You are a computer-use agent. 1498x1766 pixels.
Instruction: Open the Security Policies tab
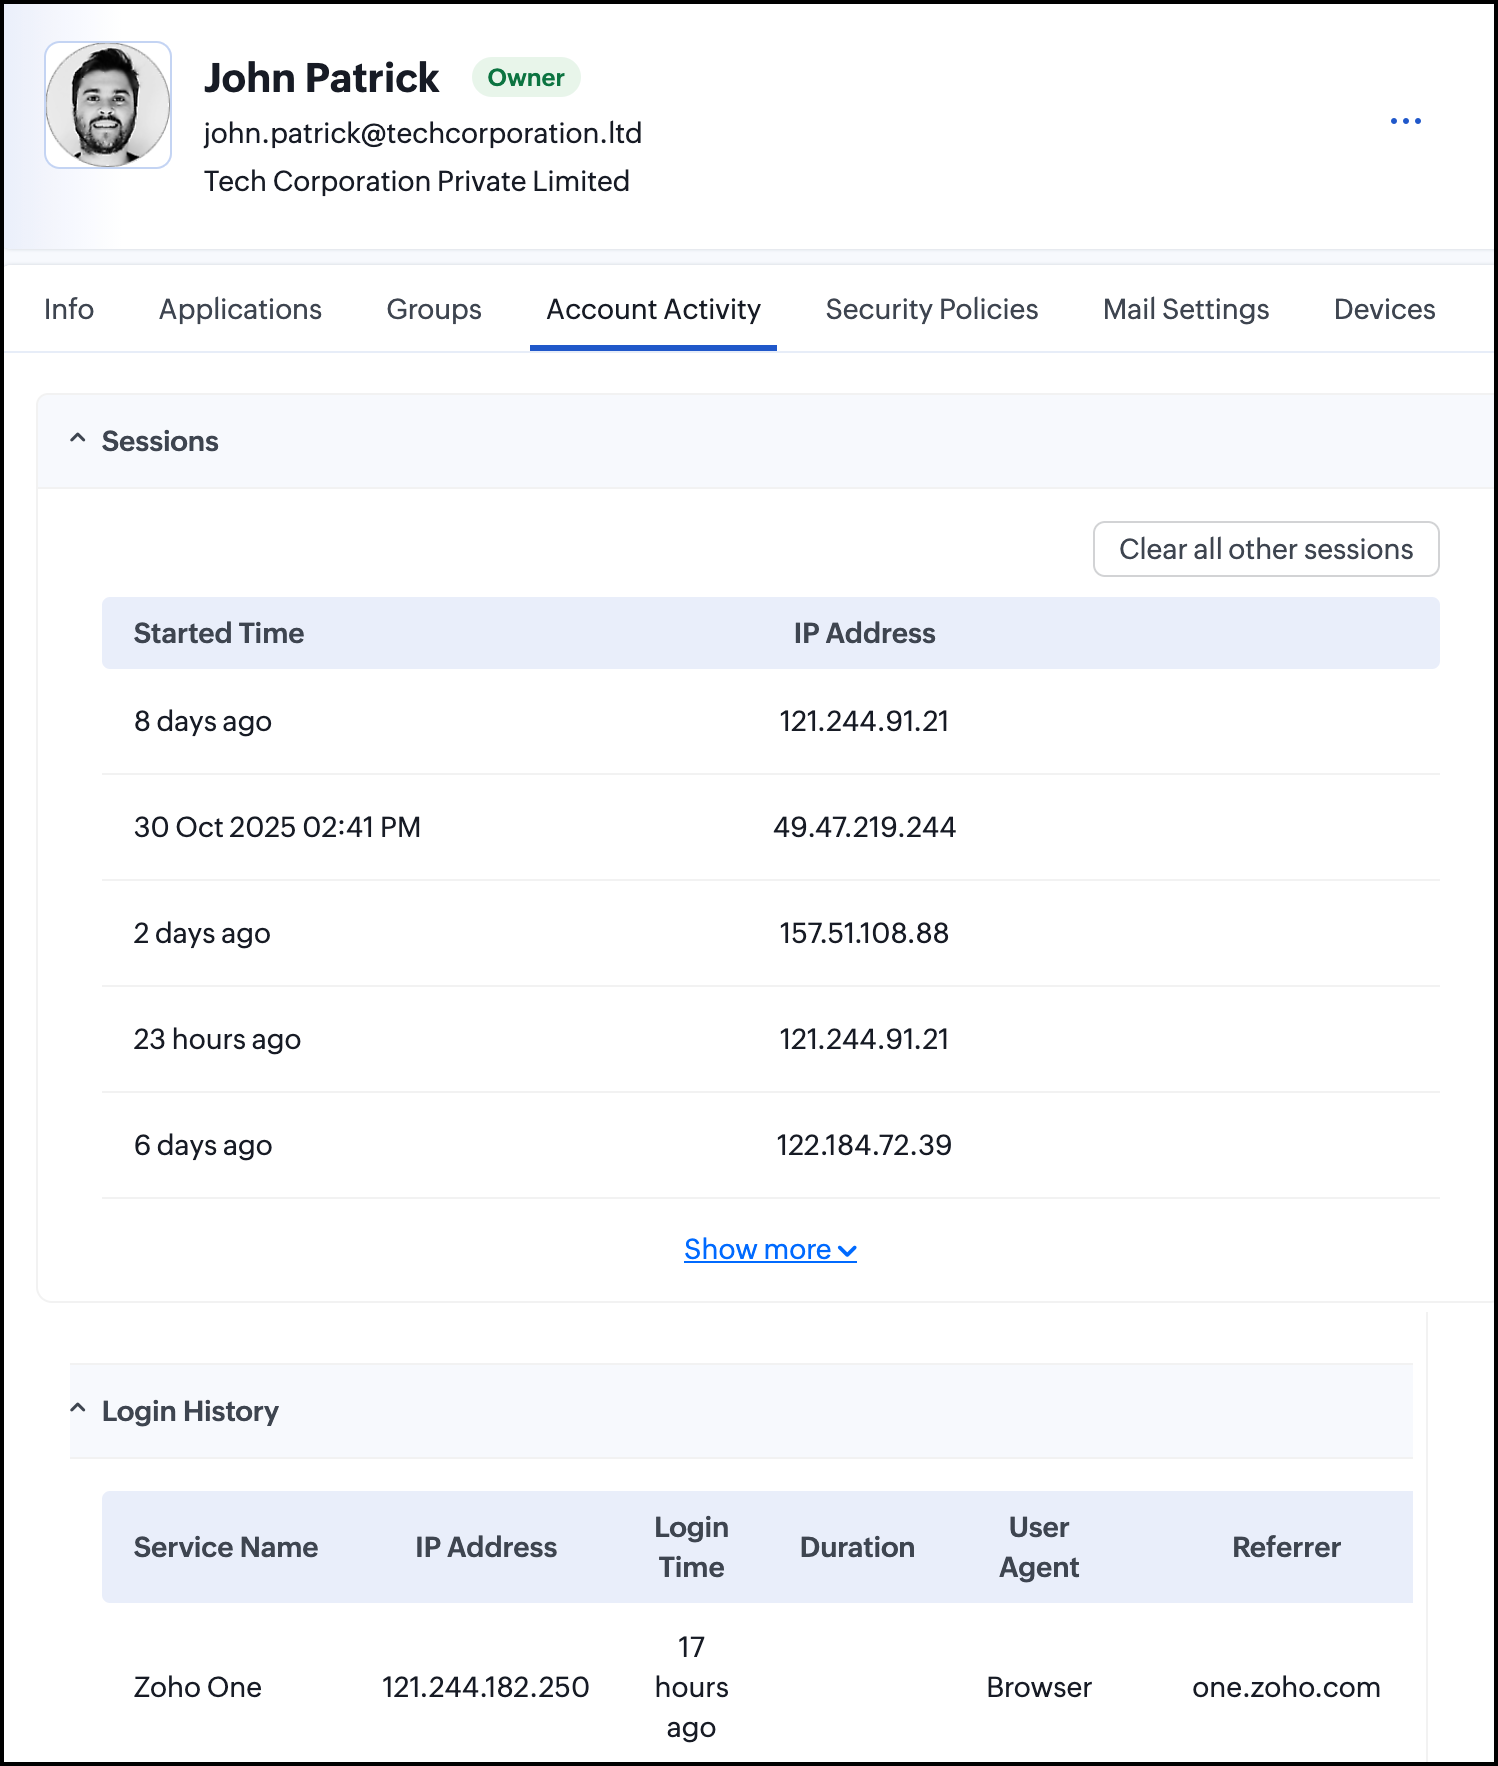(x=931, y=309)
